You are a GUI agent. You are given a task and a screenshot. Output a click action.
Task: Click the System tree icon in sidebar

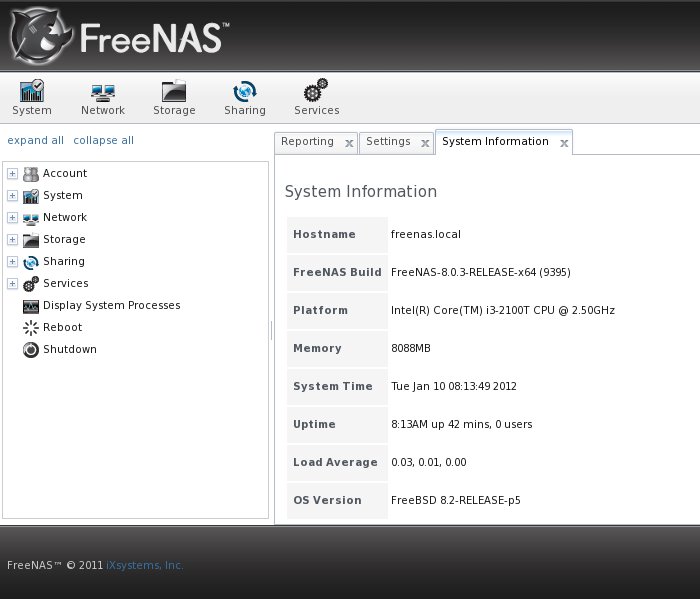point(31,196)
